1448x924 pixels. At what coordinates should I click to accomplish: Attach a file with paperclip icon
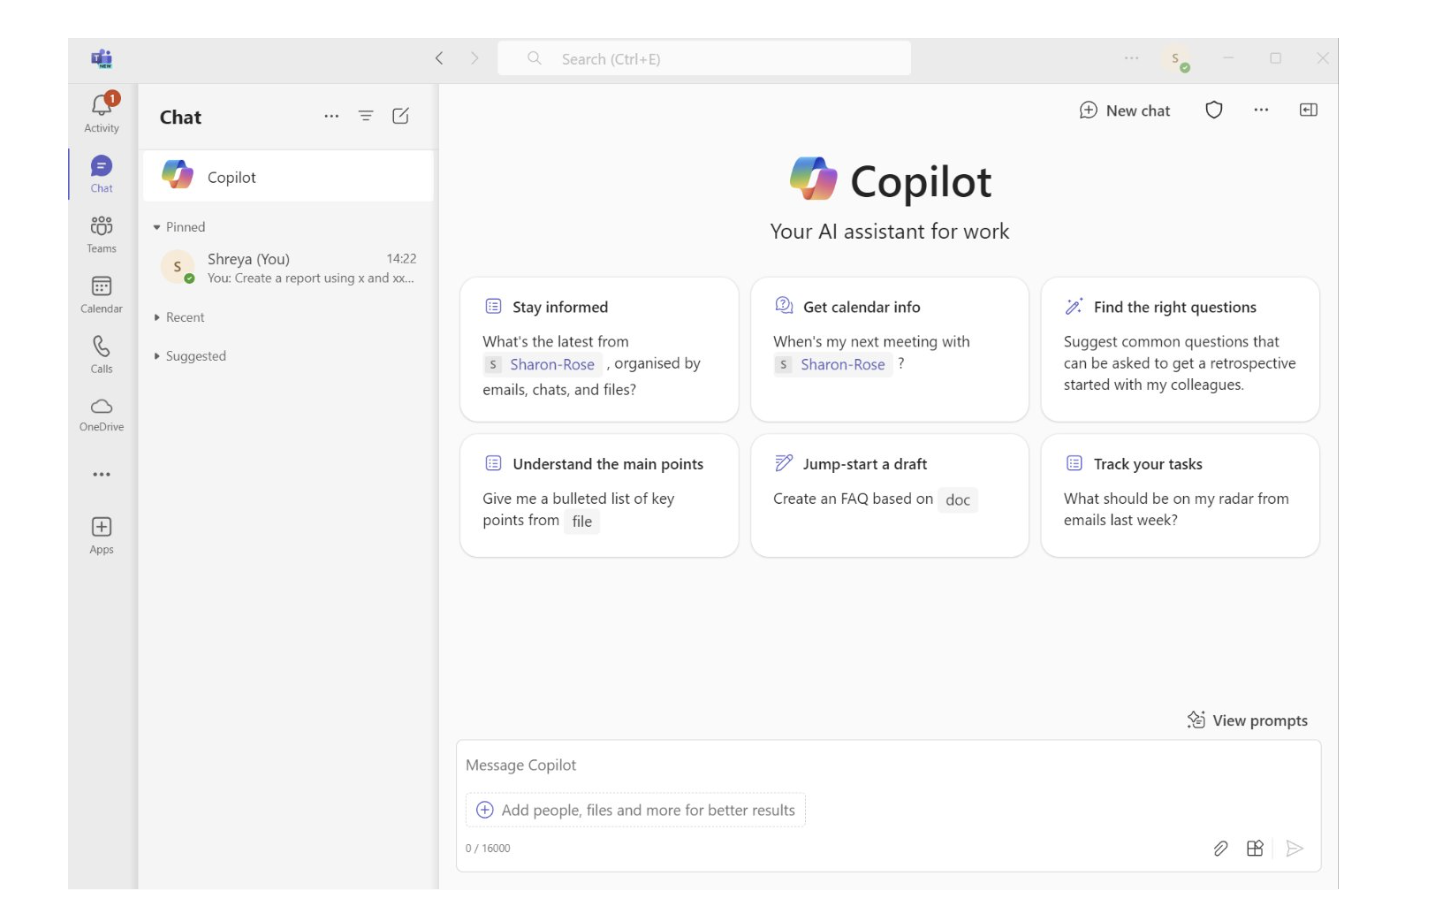click(1220, 848)
